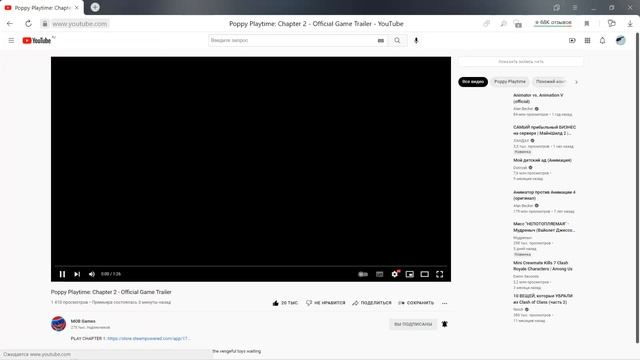Open the account avatar menu
Image resolution: width=640 pixels, height=360 pixels.
(620, 40)
